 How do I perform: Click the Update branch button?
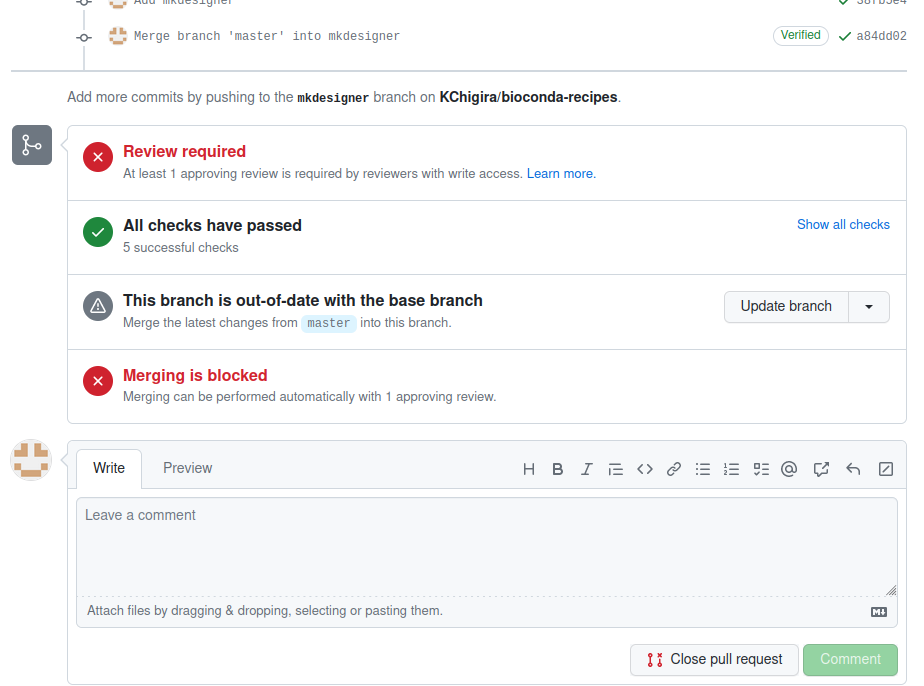[786, 307]
